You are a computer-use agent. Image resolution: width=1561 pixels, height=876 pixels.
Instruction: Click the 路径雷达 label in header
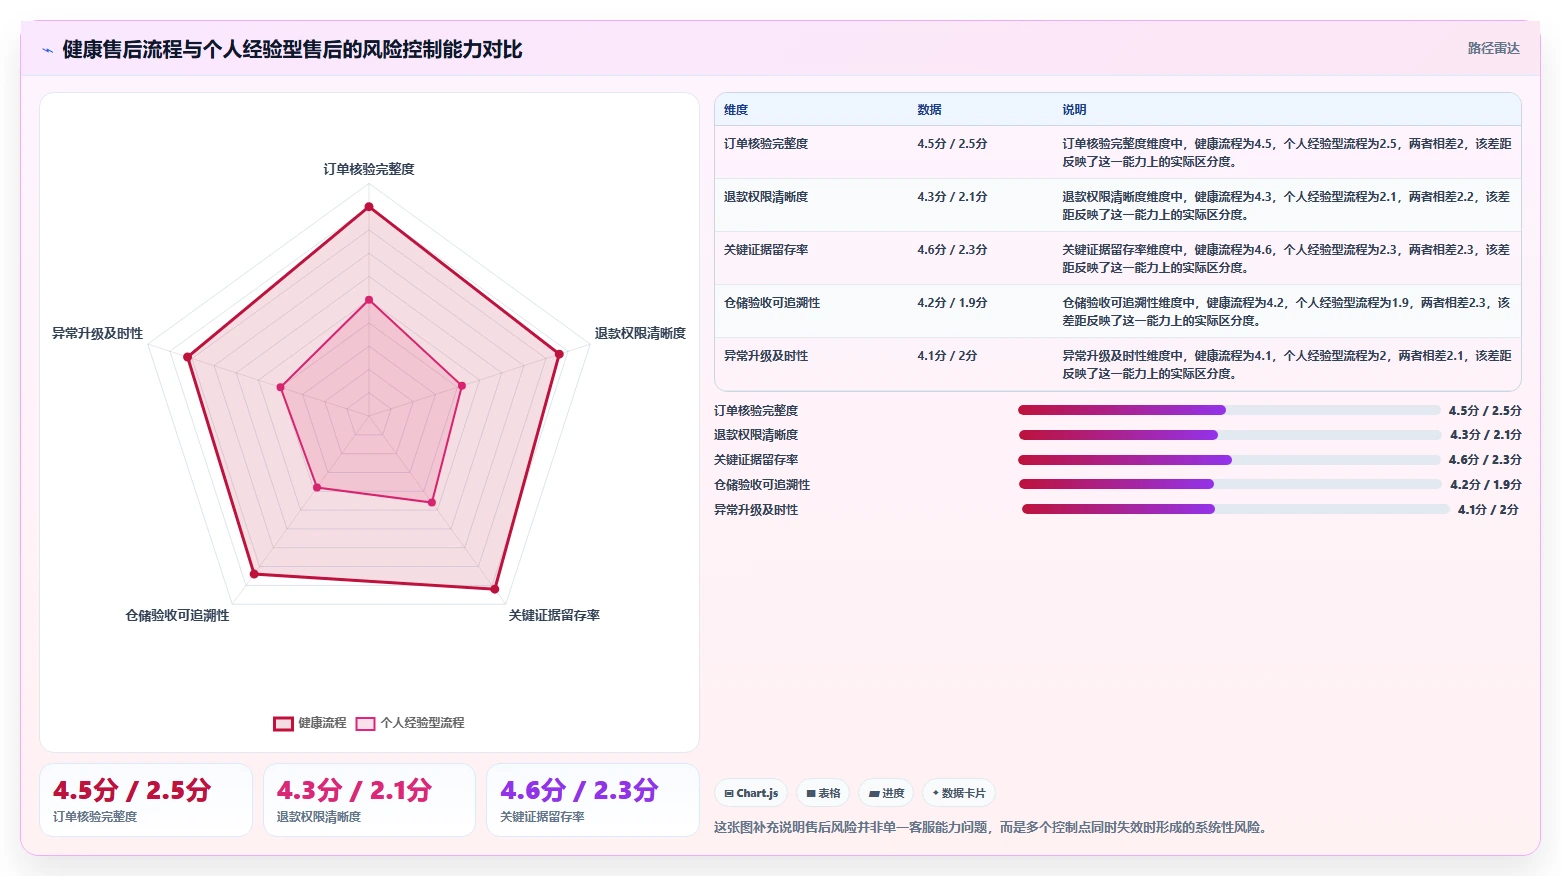[x=1493, y=48]
